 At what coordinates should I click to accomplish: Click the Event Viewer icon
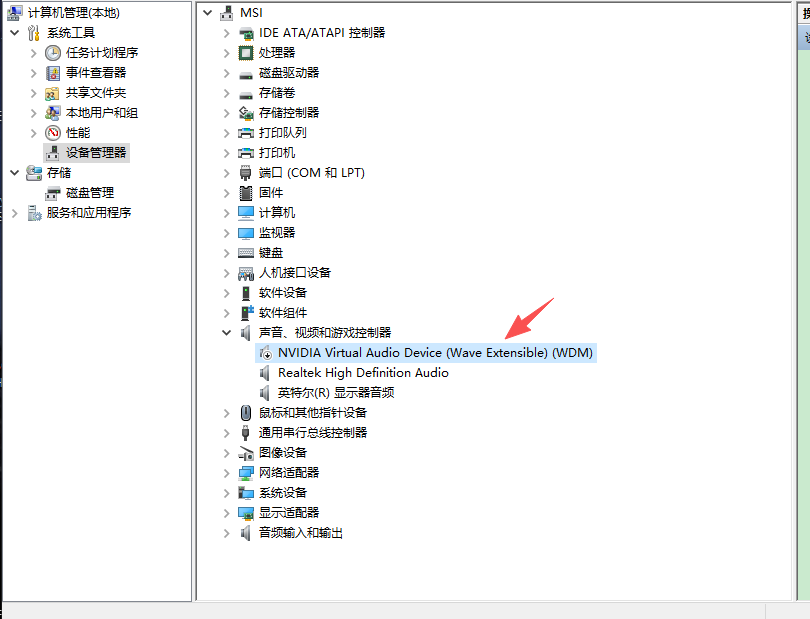[x=53, y=73]
